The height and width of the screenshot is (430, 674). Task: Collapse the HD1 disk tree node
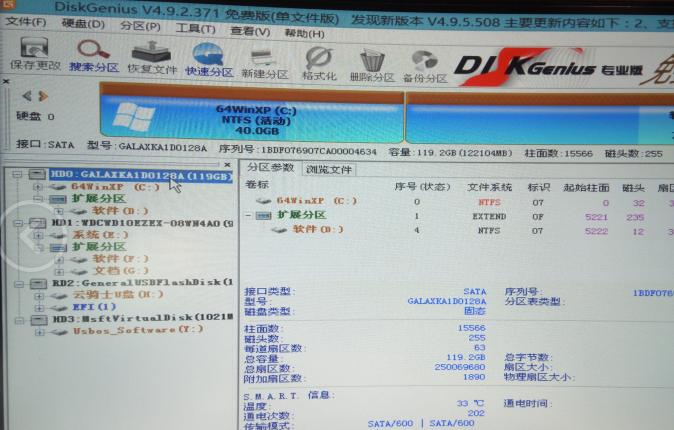click(x=18, y=223)
